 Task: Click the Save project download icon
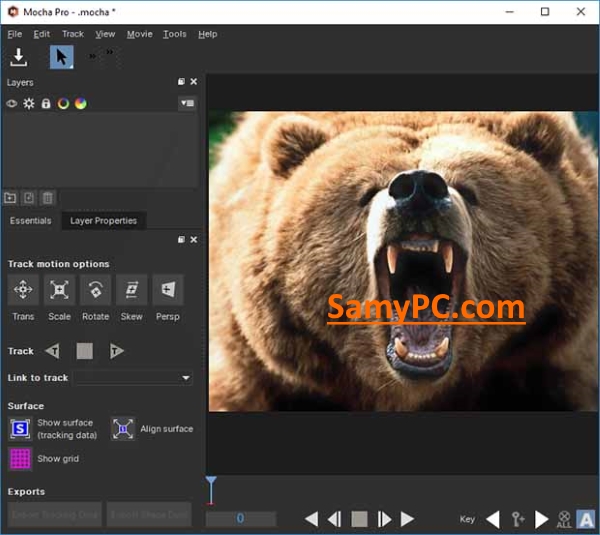[18, 57]
